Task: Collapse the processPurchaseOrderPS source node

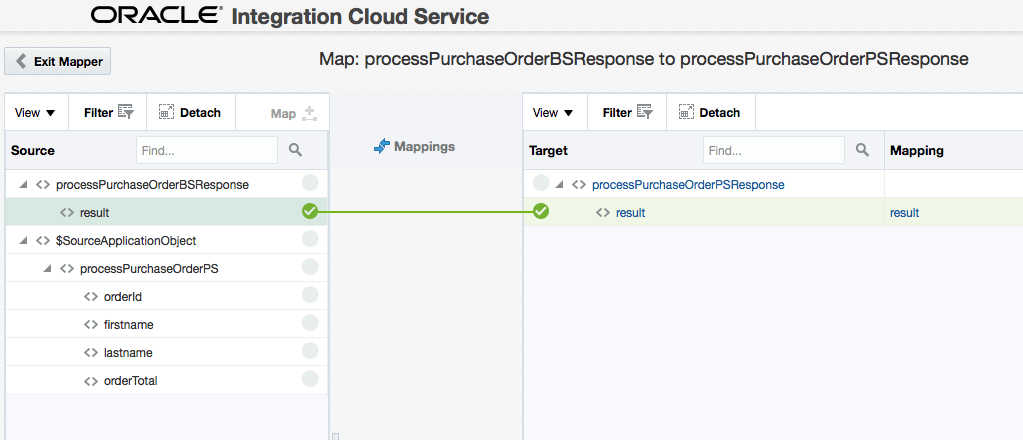Action: tap(47, 269)
